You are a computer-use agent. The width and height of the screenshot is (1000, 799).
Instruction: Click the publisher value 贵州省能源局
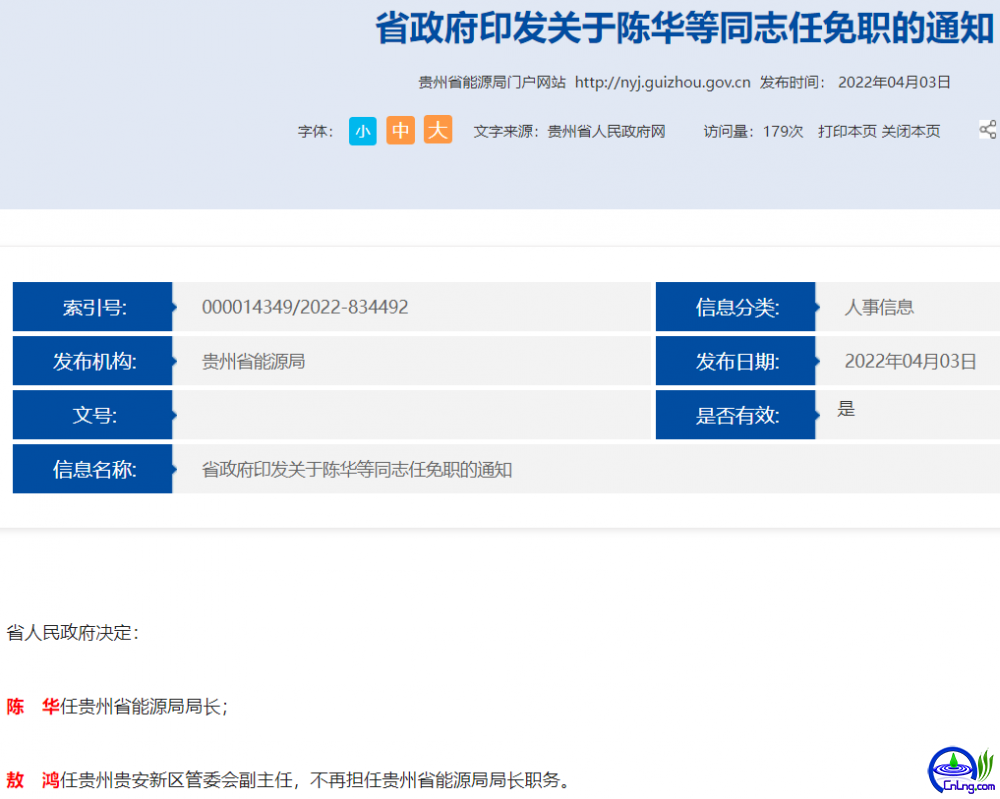[x=253, y=362]
